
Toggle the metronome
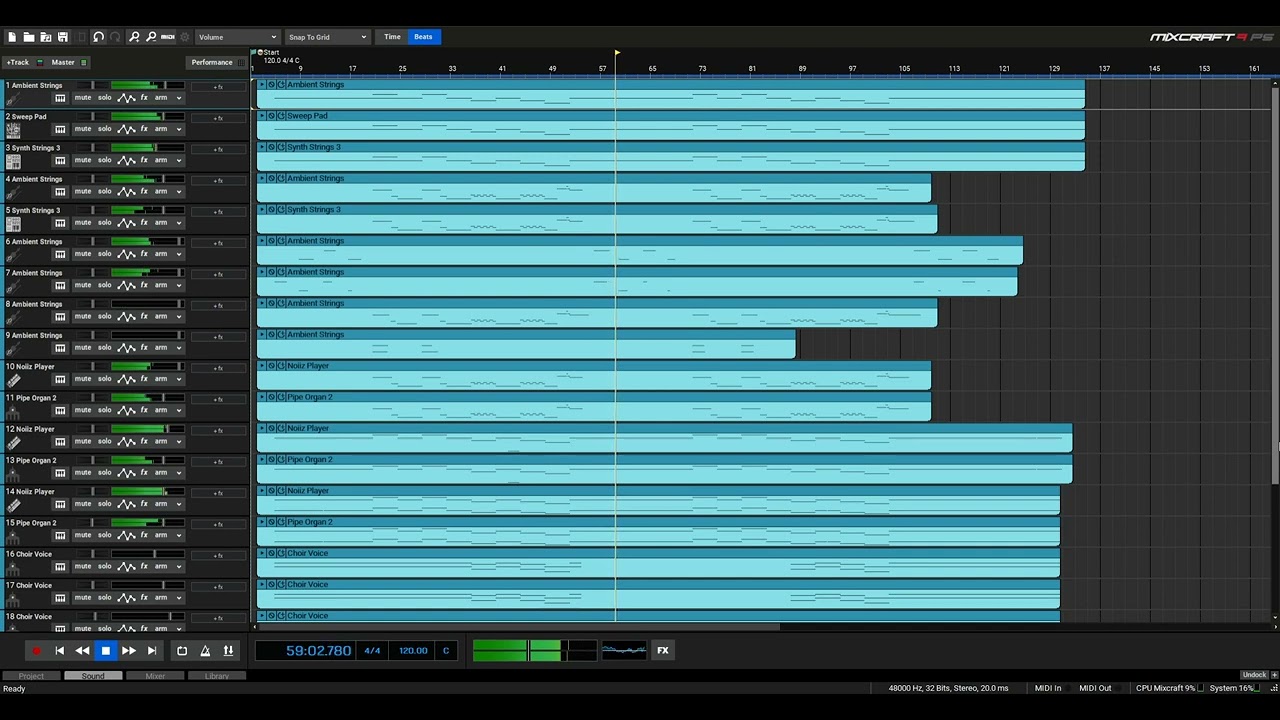coord(205,651)
